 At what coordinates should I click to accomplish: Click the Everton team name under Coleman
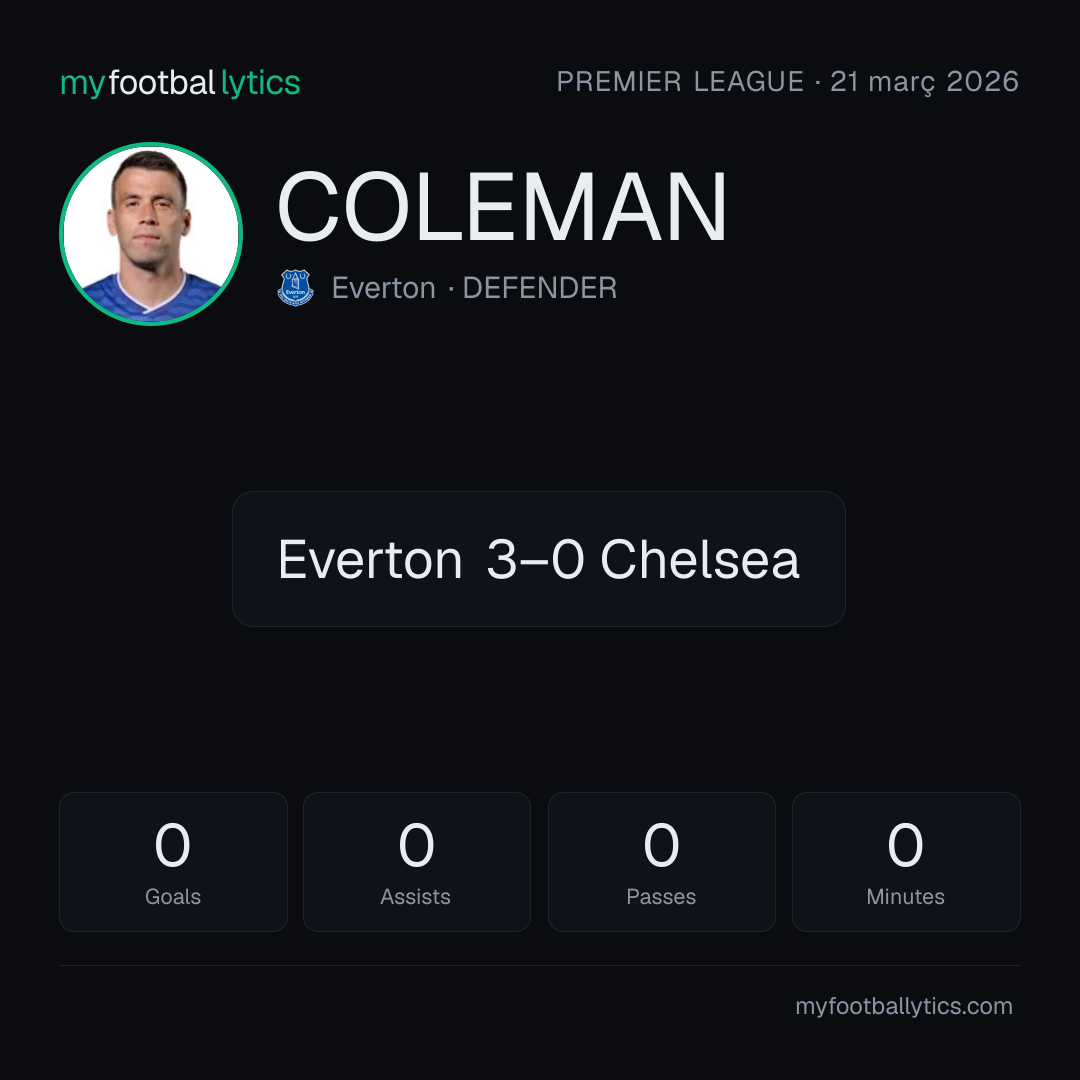tap(384, 288)
